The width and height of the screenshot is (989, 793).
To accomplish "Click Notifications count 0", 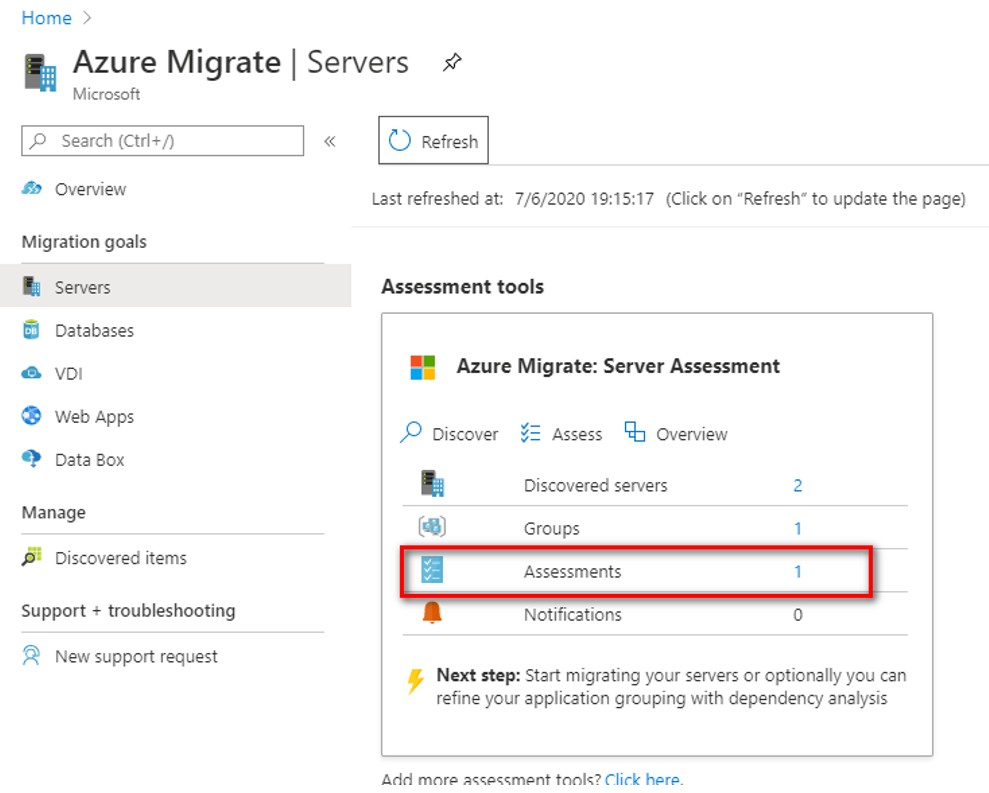I will [797, 614].
